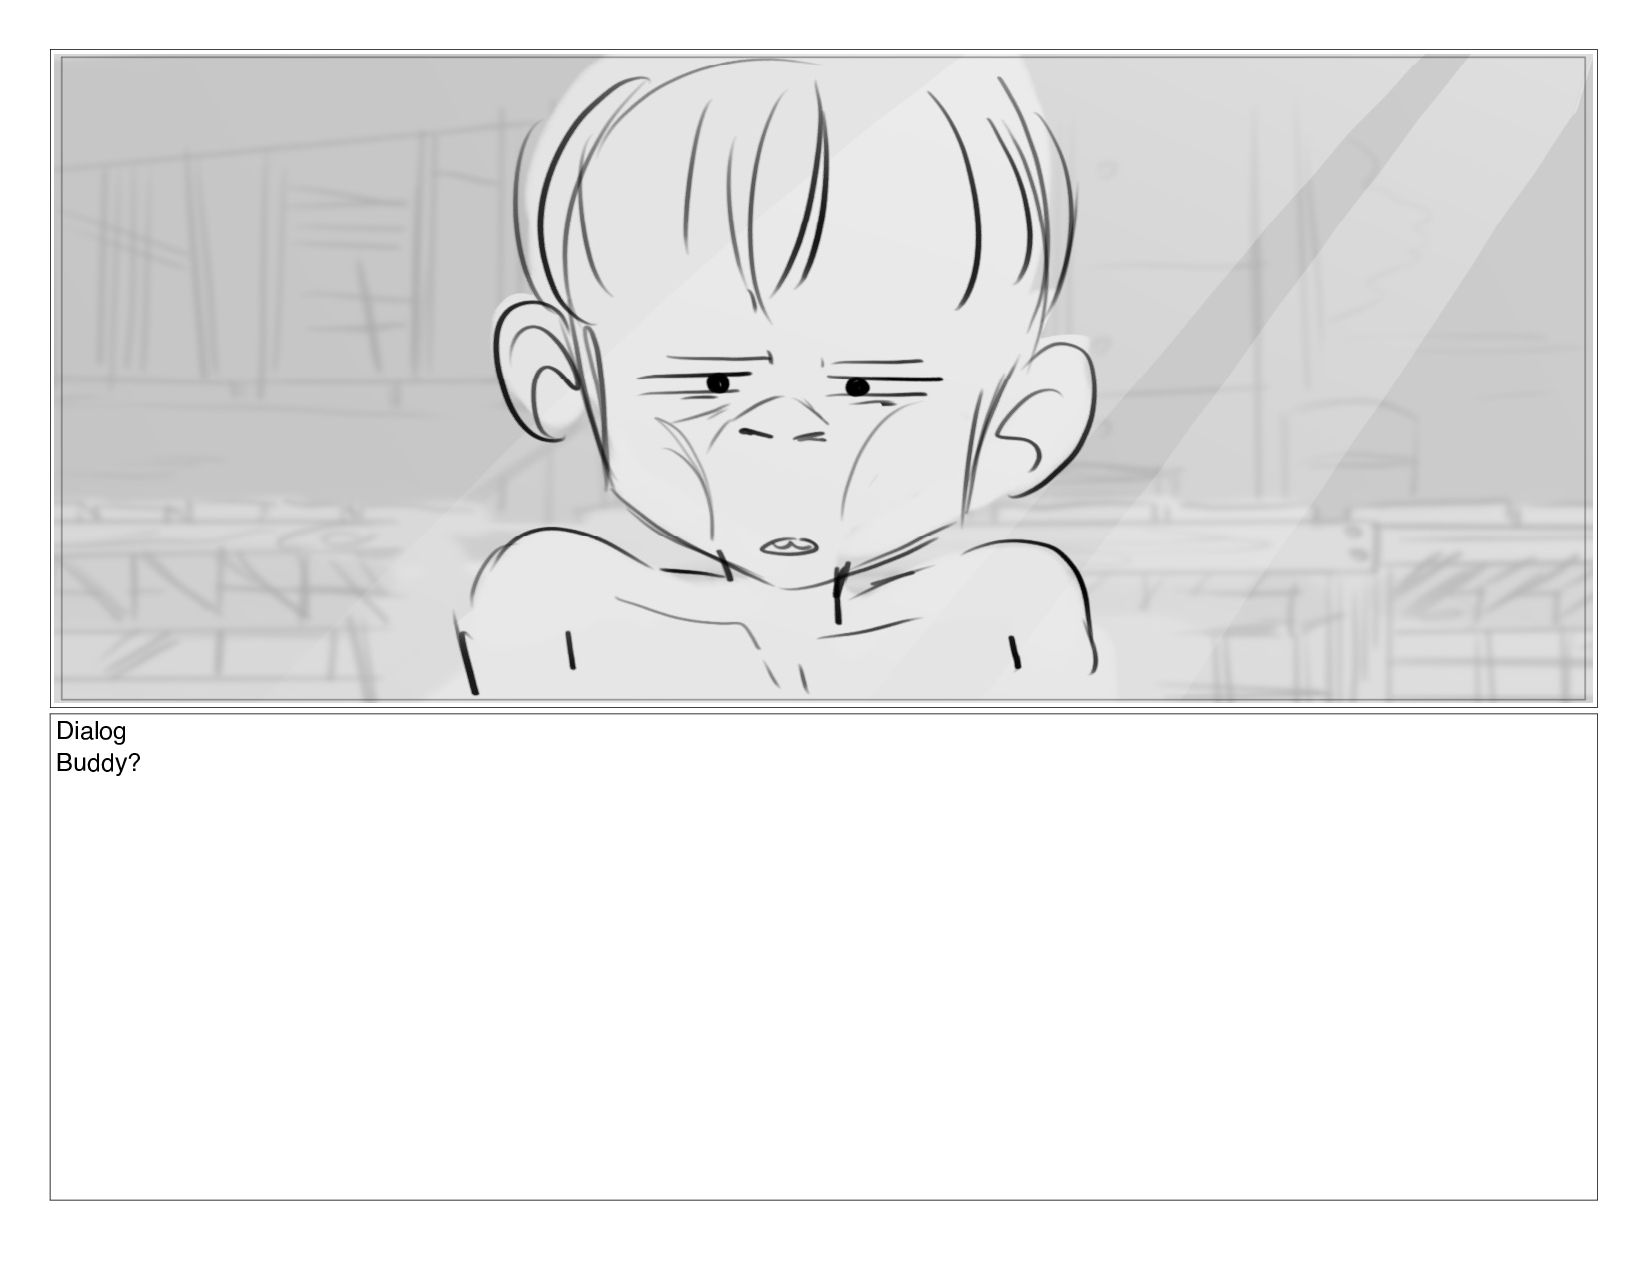
Task: Click the "Dialog" label text
Action: 91,732
